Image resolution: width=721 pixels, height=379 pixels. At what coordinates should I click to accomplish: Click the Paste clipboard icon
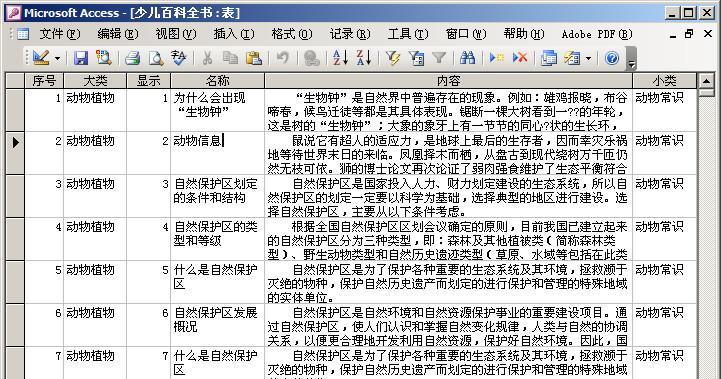(254, 58)
